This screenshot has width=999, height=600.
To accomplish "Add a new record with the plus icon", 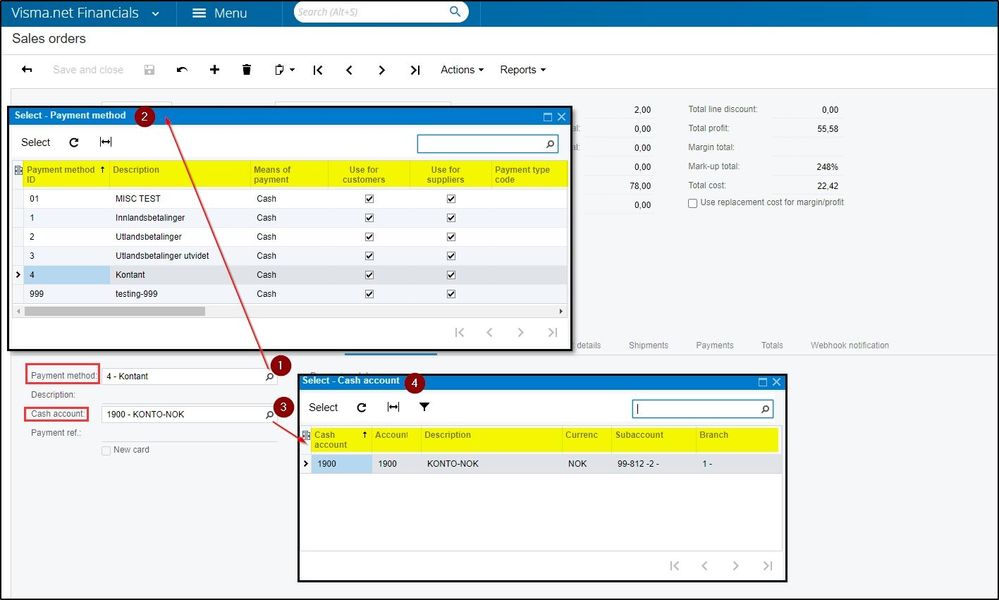I will click(x=215, y=69).
